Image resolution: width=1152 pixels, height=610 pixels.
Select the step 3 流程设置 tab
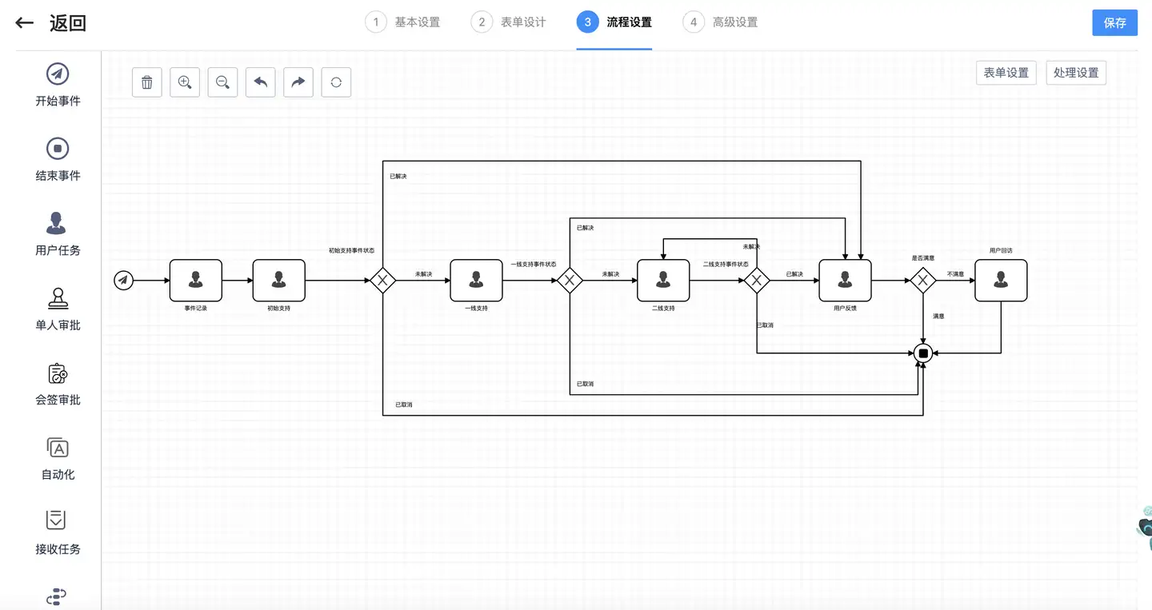click(x=614, y=22)
